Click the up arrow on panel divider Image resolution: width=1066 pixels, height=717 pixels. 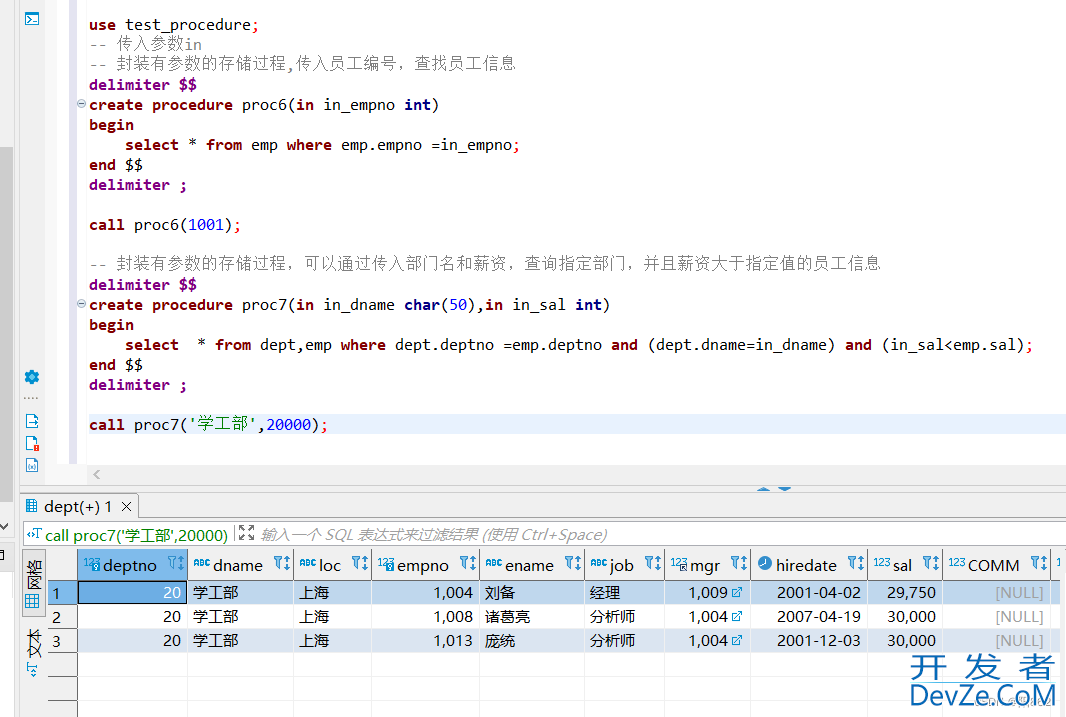(763, 488)
